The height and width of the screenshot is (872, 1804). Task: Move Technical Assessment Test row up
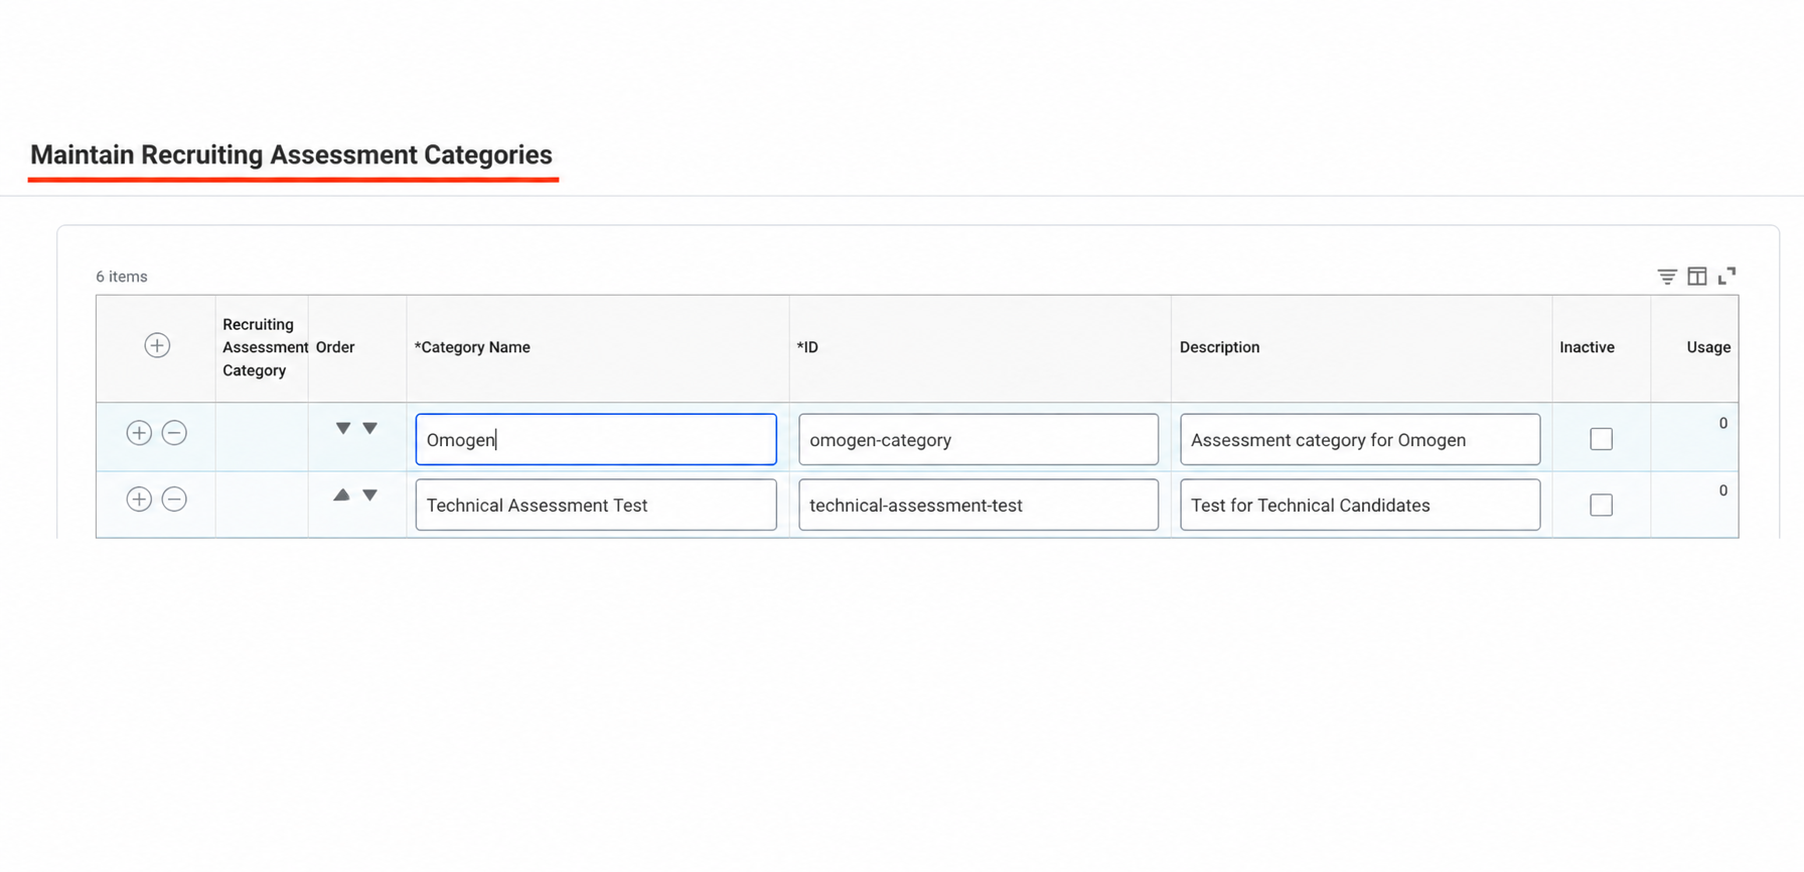(x=342, y=495)
